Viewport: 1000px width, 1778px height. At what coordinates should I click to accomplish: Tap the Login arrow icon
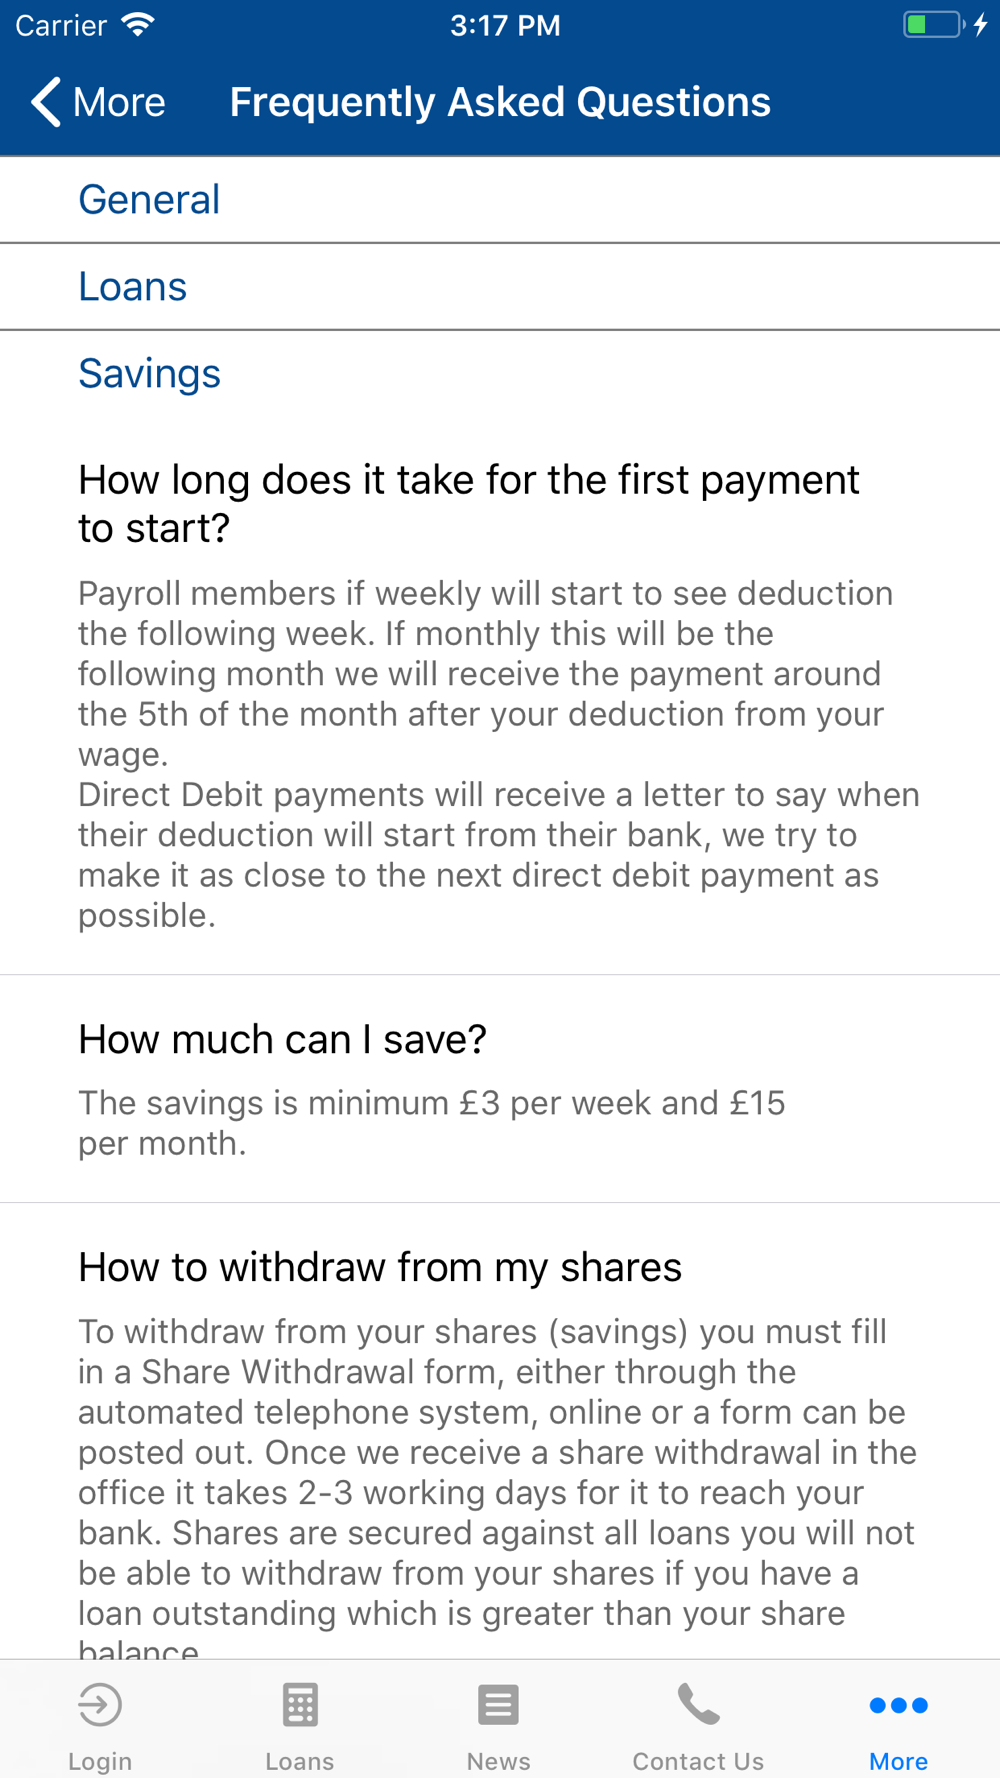(100, 1705)
